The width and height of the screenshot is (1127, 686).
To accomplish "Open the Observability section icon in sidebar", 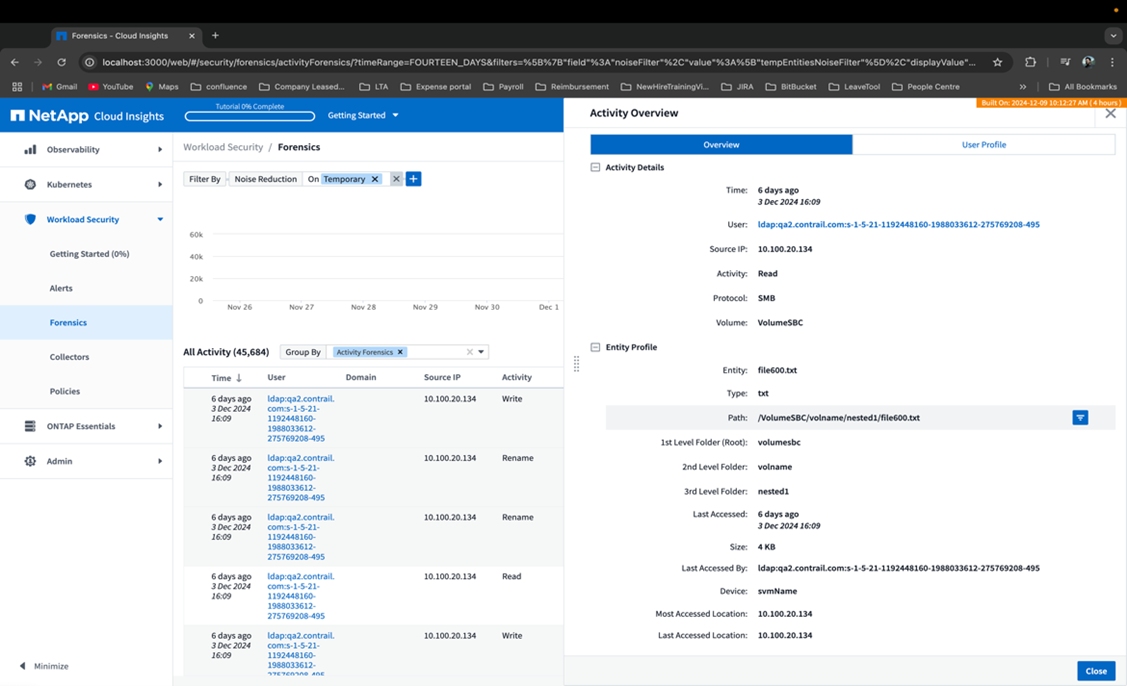I will click(30, 149).
